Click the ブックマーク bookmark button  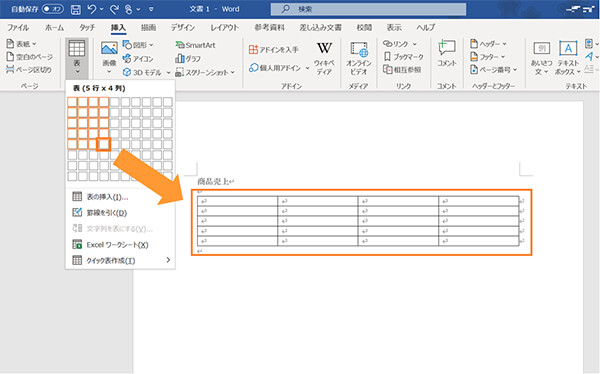click(x=404, y=57)
